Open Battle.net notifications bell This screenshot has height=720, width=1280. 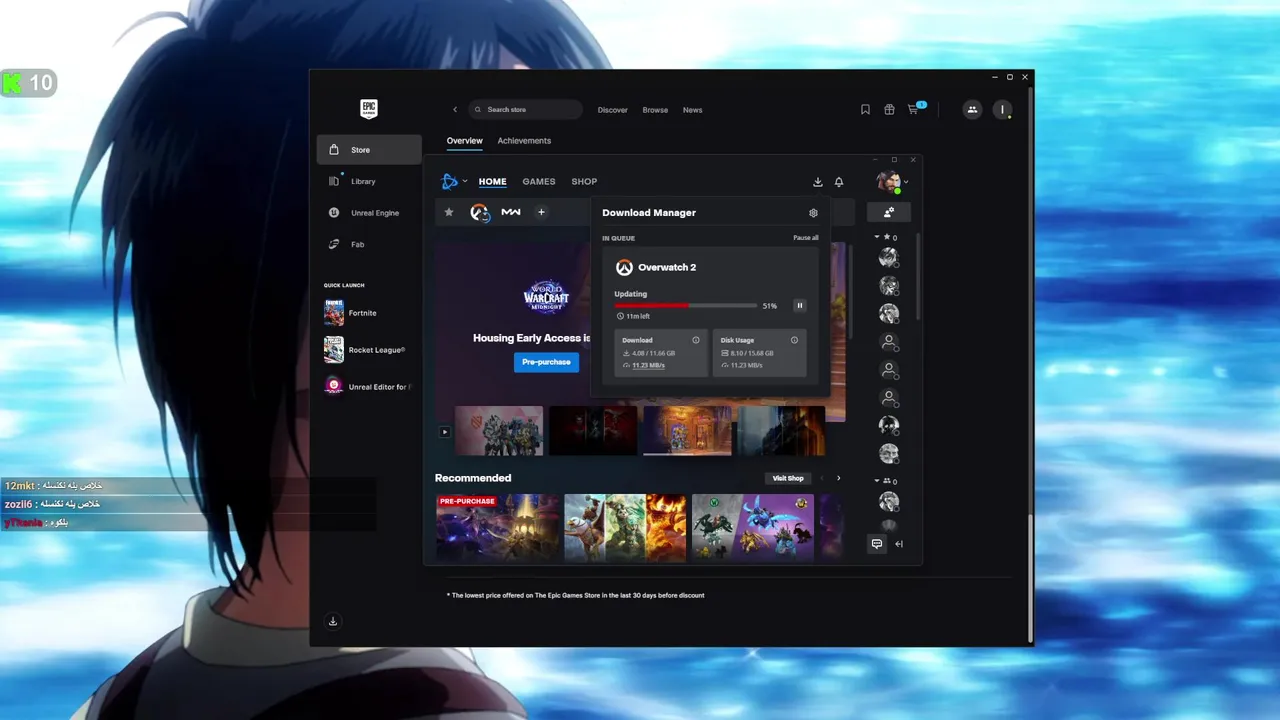coord(839,182)
